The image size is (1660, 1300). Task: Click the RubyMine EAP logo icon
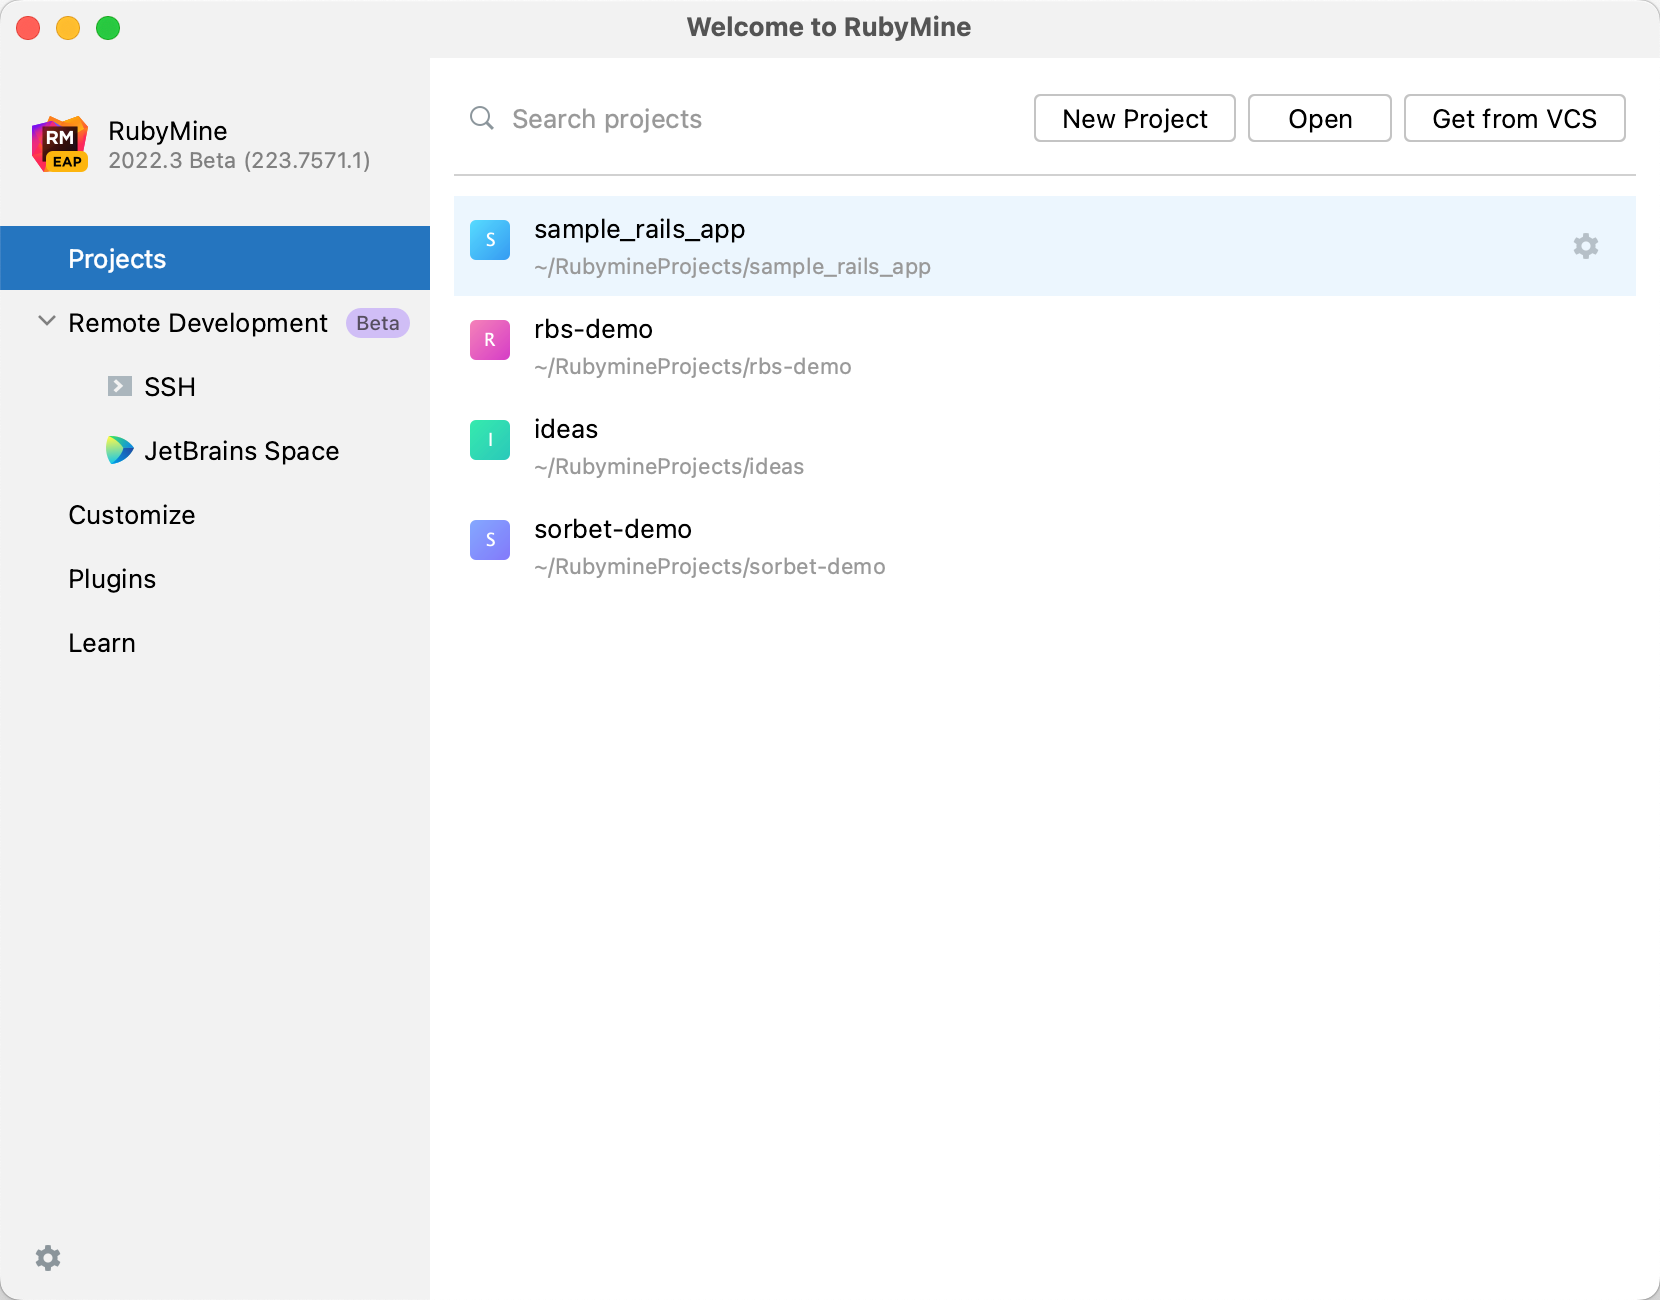click(x=60, y=145)
